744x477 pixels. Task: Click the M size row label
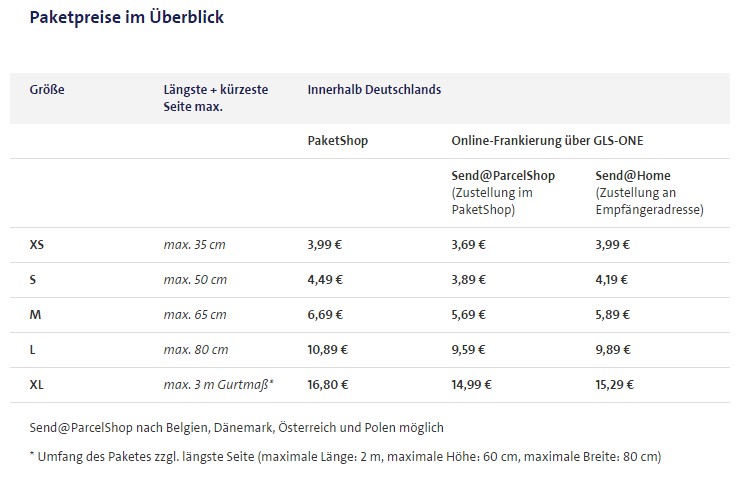[x=35, y=314]
